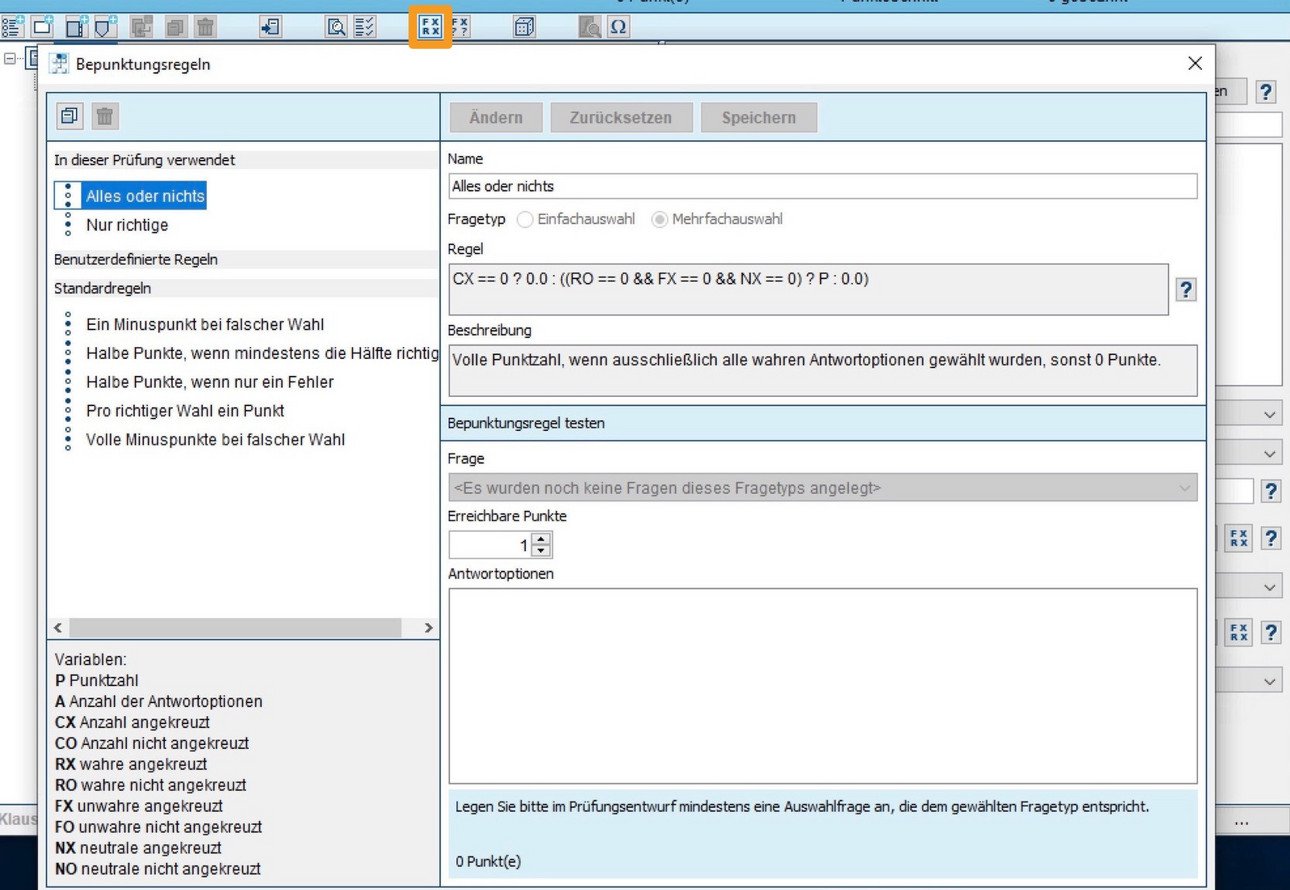
Task: Increase Erreichbare Punkte with up arrow
Action: click(x=541, y=539)
